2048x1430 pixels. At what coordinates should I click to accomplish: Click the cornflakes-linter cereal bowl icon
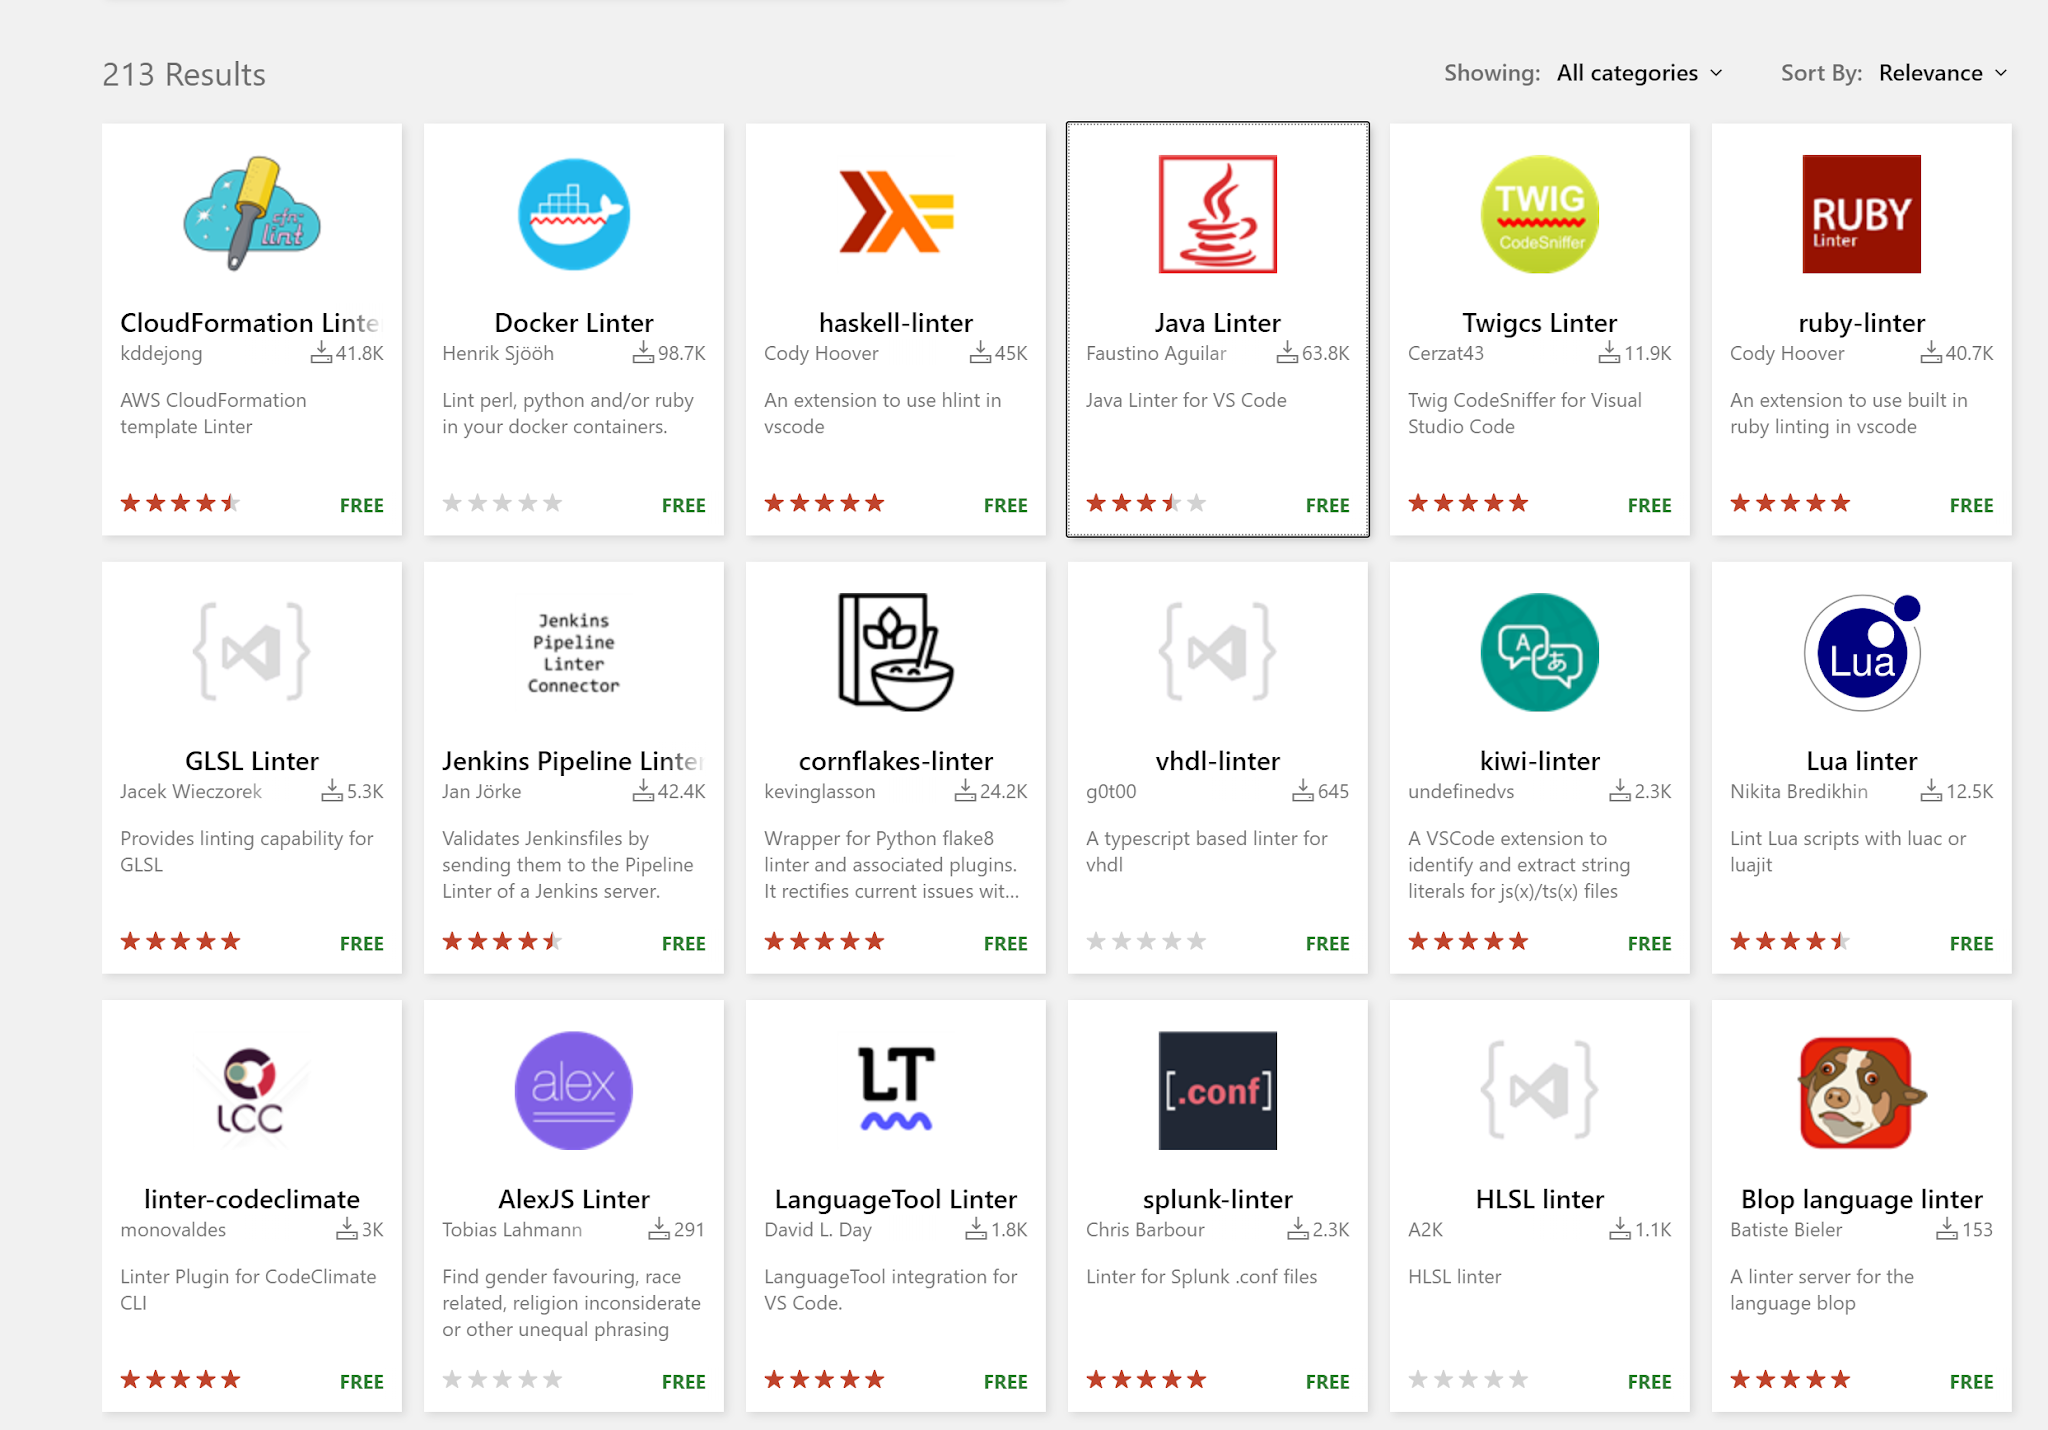[x=896, y=652]
